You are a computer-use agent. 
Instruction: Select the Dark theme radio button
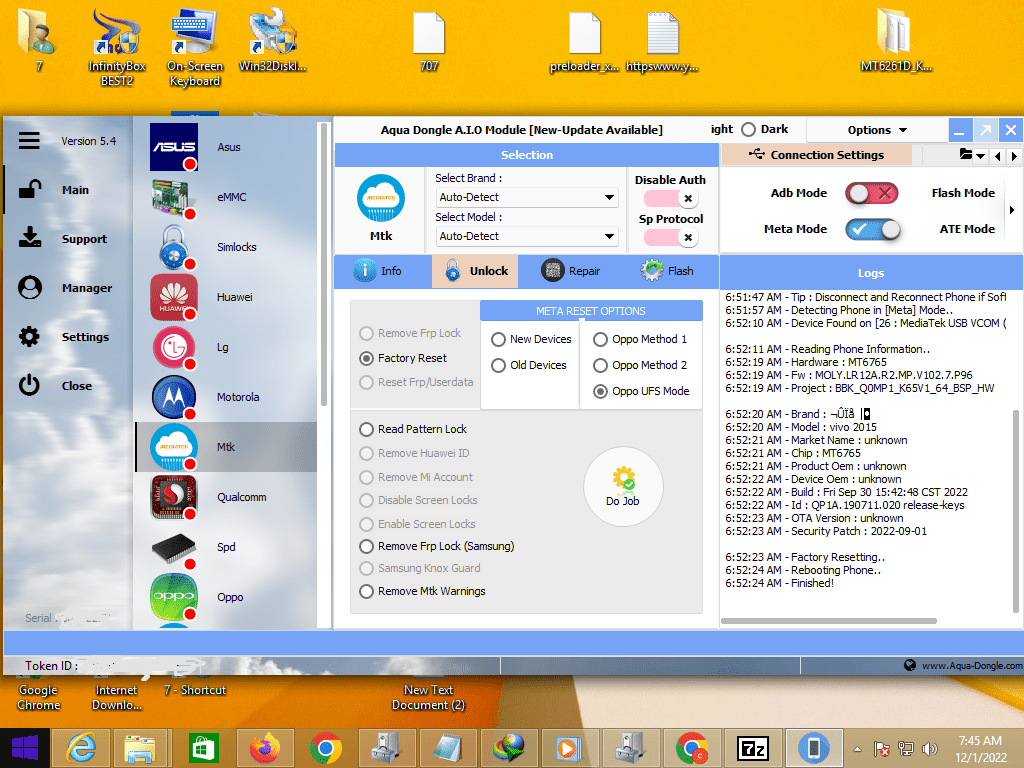(x=748, y=129)
